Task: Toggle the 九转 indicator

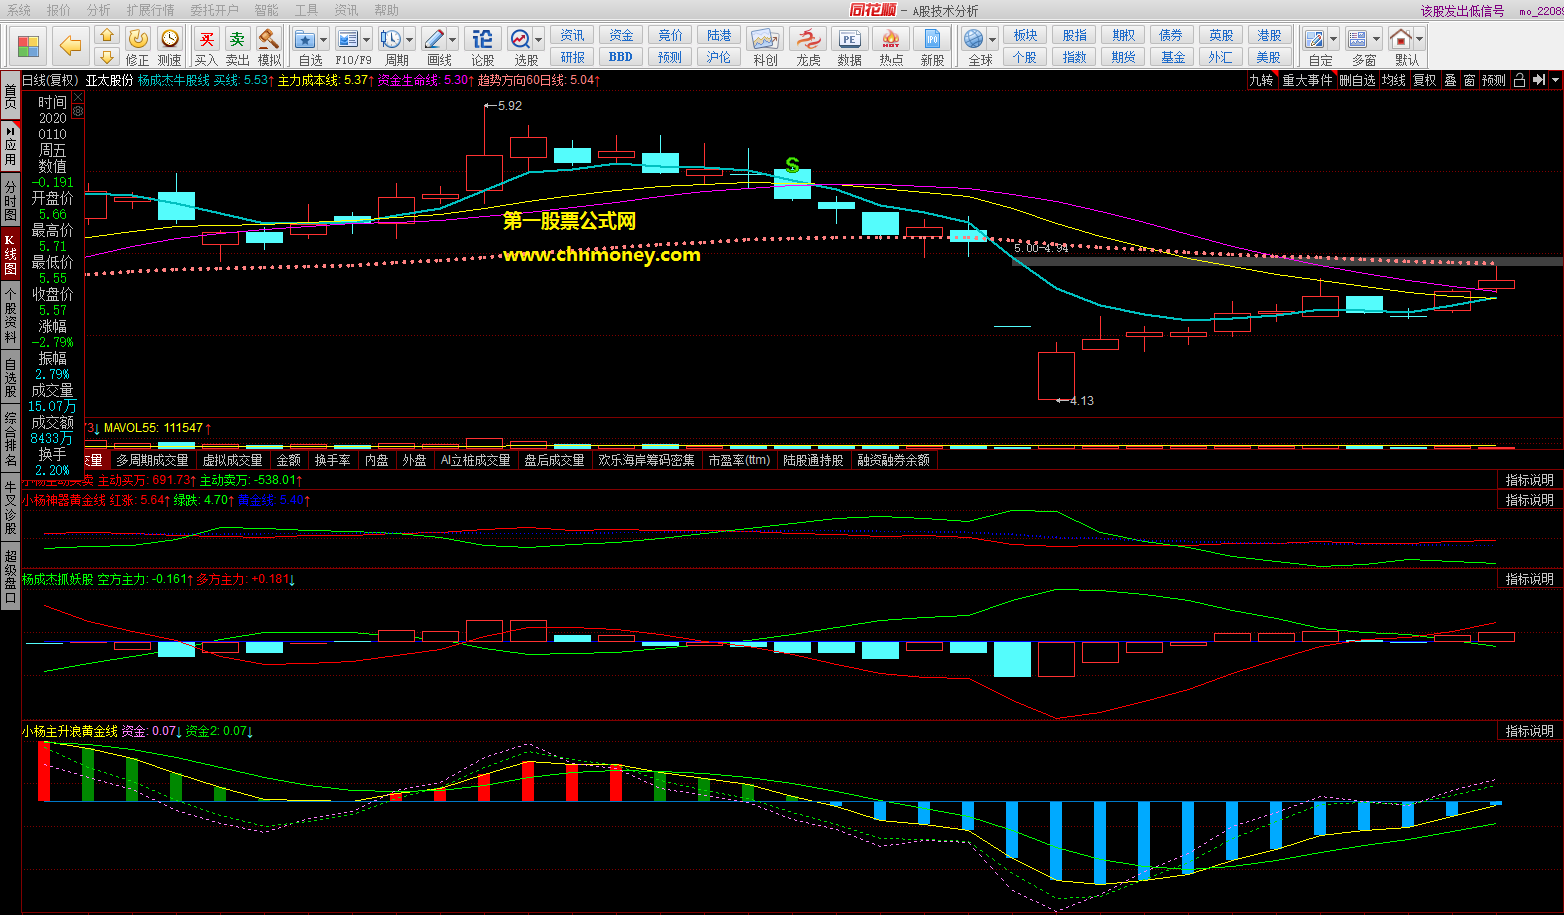Action: coord(1262,80)
